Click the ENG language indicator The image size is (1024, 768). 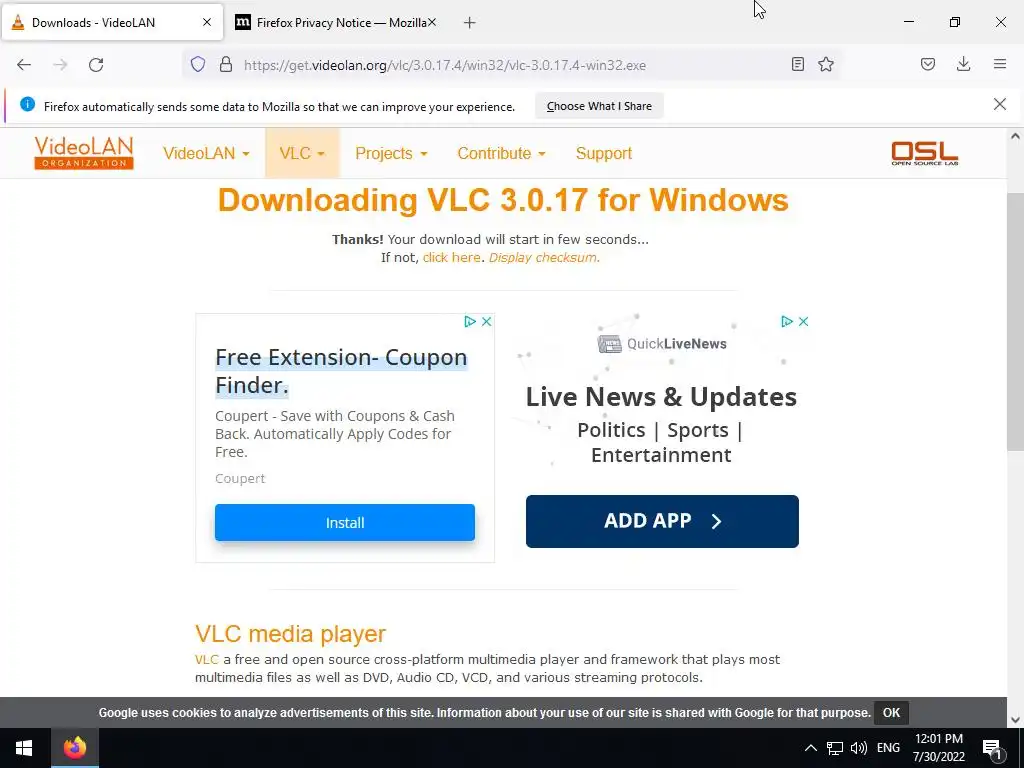tap(888, 748)
